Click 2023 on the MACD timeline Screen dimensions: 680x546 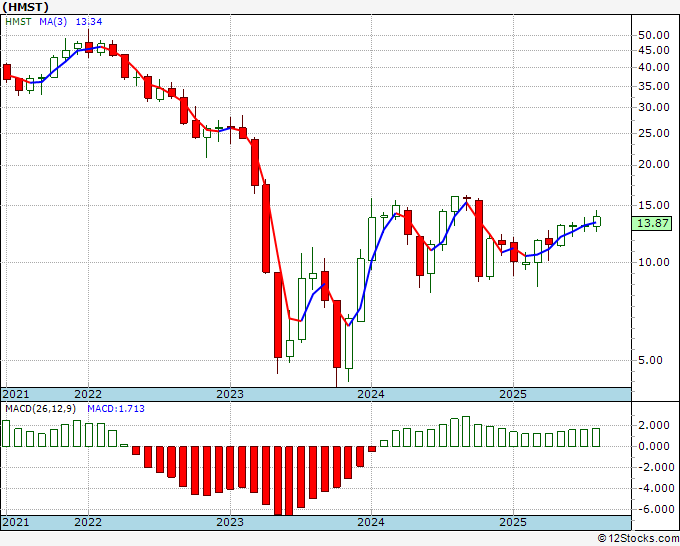(x=230, y=522)
